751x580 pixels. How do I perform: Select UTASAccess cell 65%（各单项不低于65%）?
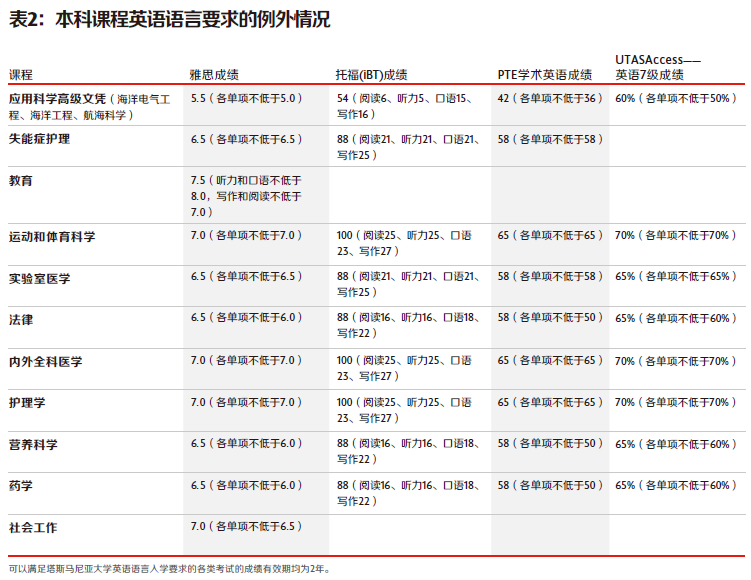coord(675,276)
